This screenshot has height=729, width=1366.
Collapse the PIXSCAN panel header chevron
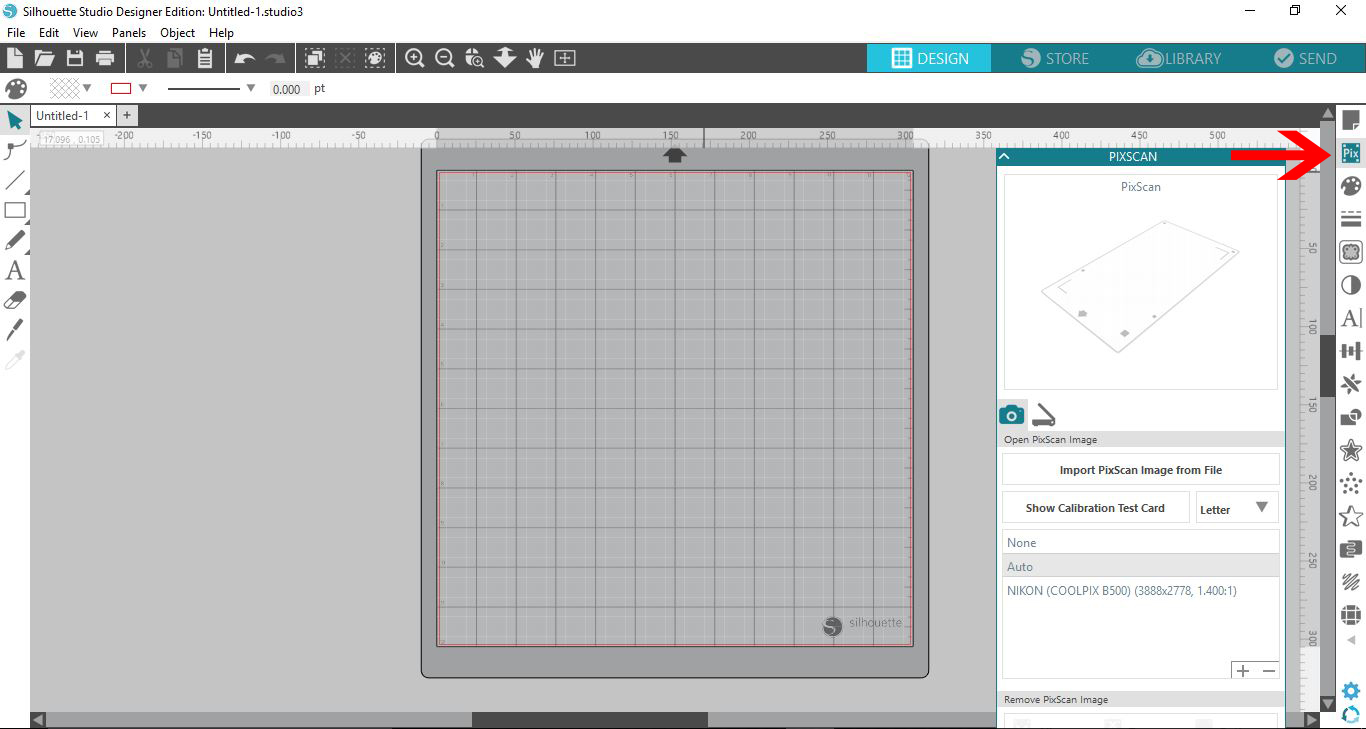1005,157
